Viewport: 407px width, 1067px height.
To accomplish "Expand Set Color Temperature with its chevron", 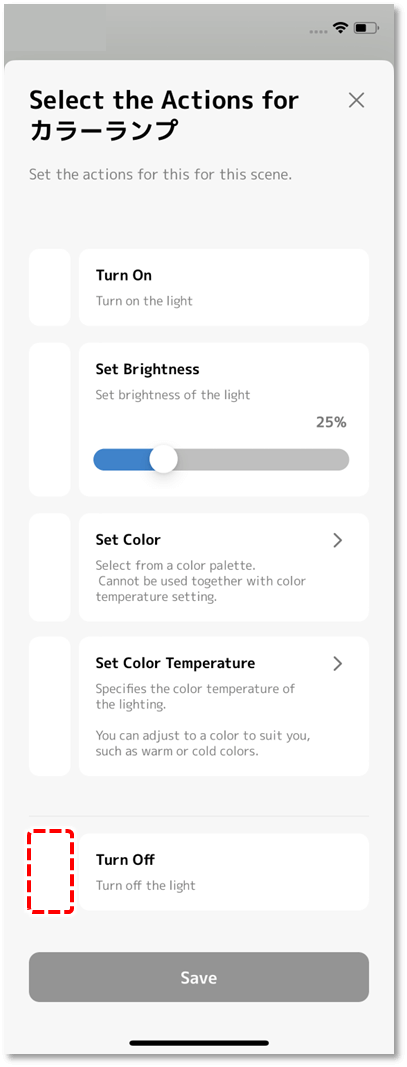I will click(x=338, y=663).
